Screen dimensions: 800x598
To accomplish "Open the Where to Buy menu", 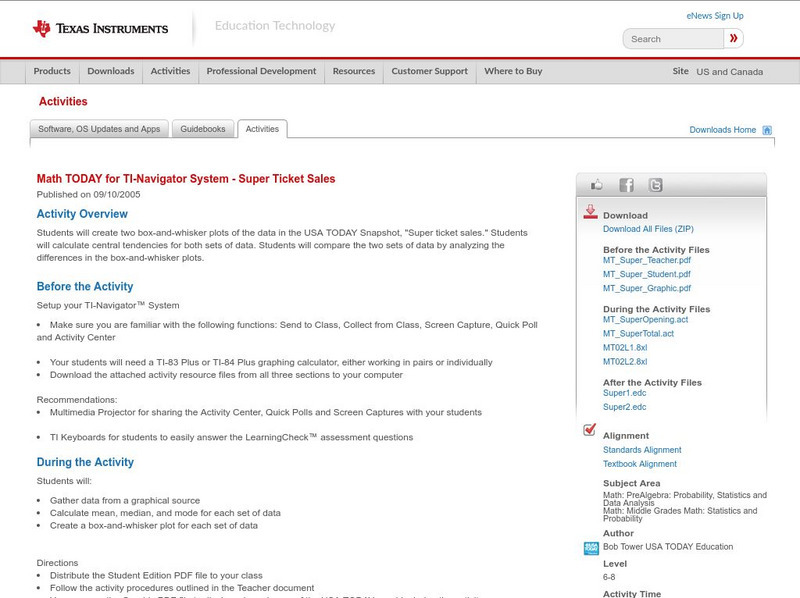I will click(x=513, y=71).
